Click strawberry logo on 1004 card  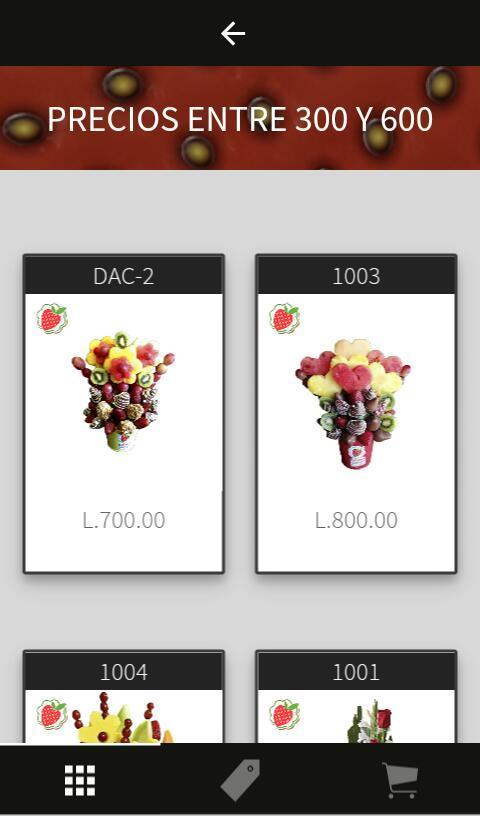[x=52, y=714]
